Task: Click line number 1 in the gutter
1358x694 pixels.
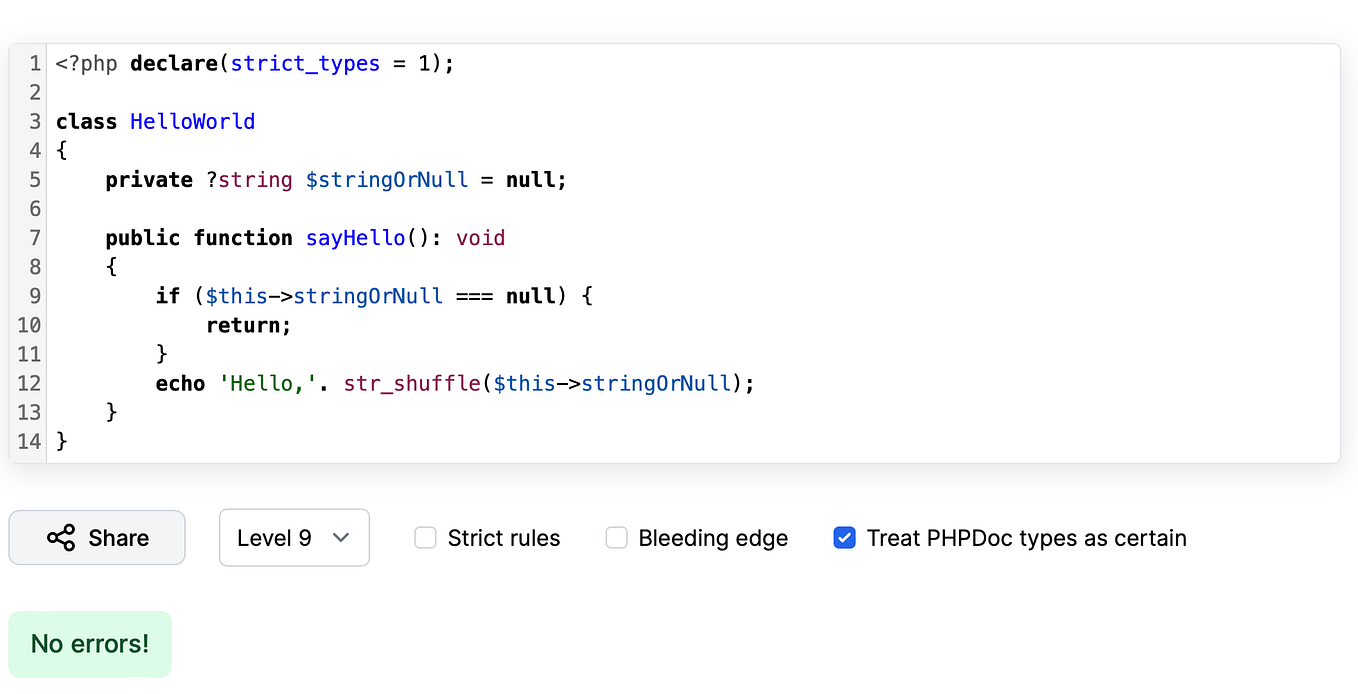Action: click(35, 63)
